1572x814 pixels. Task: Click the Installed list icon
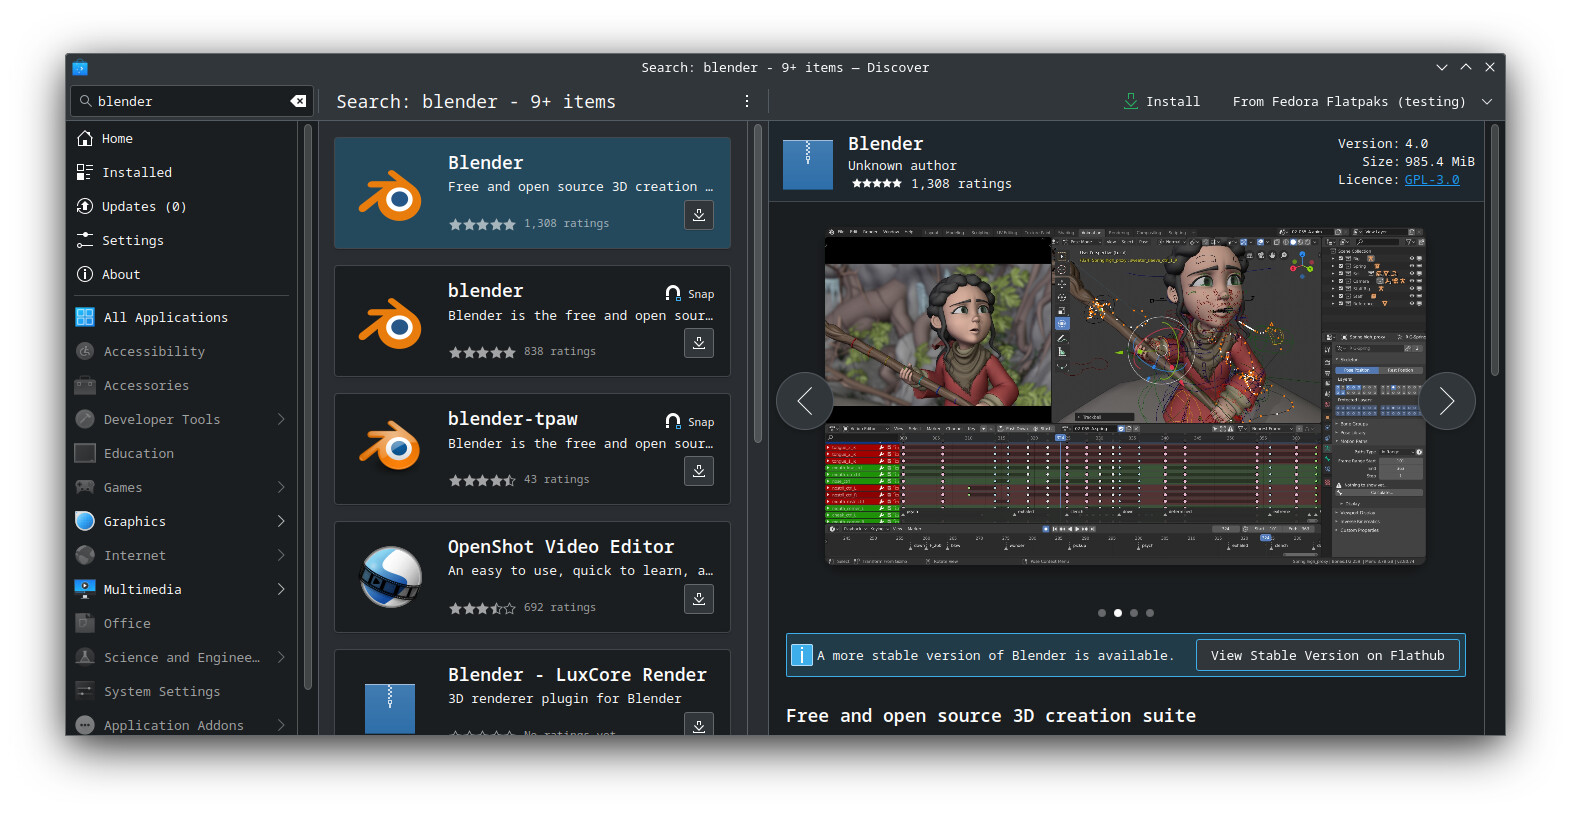point(85,172)
